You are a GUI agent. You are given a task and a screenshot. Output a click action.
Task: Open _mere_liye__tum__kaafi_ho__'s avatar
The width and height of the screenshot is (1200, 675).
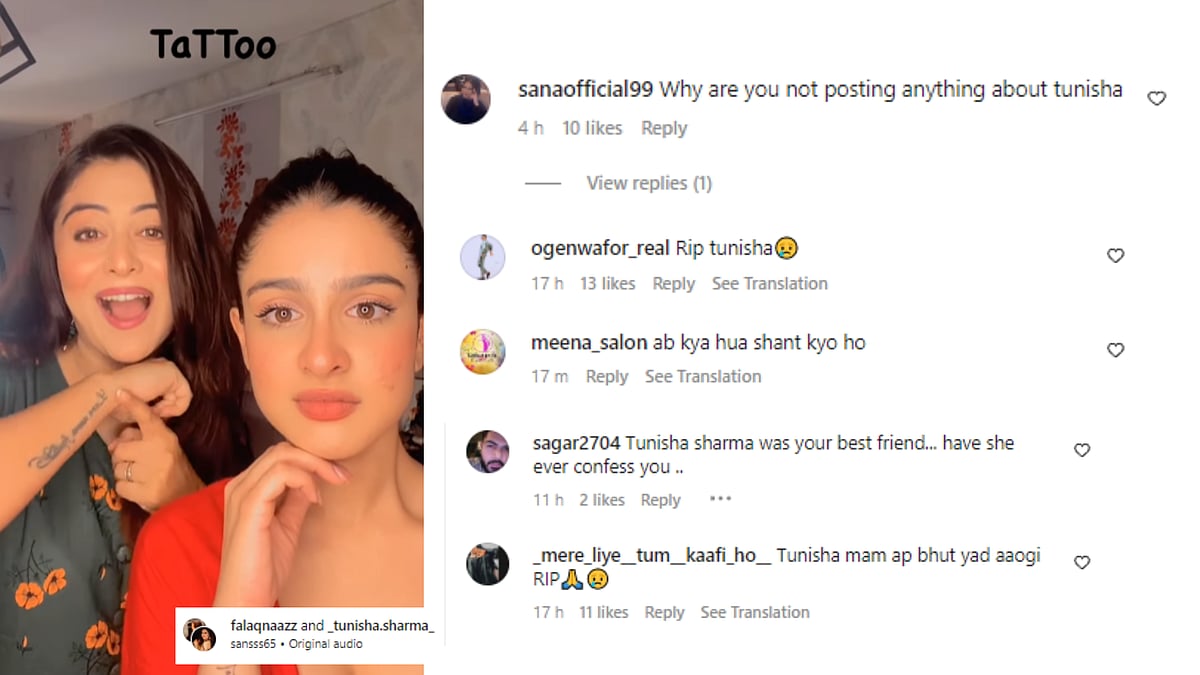[487, 564]
